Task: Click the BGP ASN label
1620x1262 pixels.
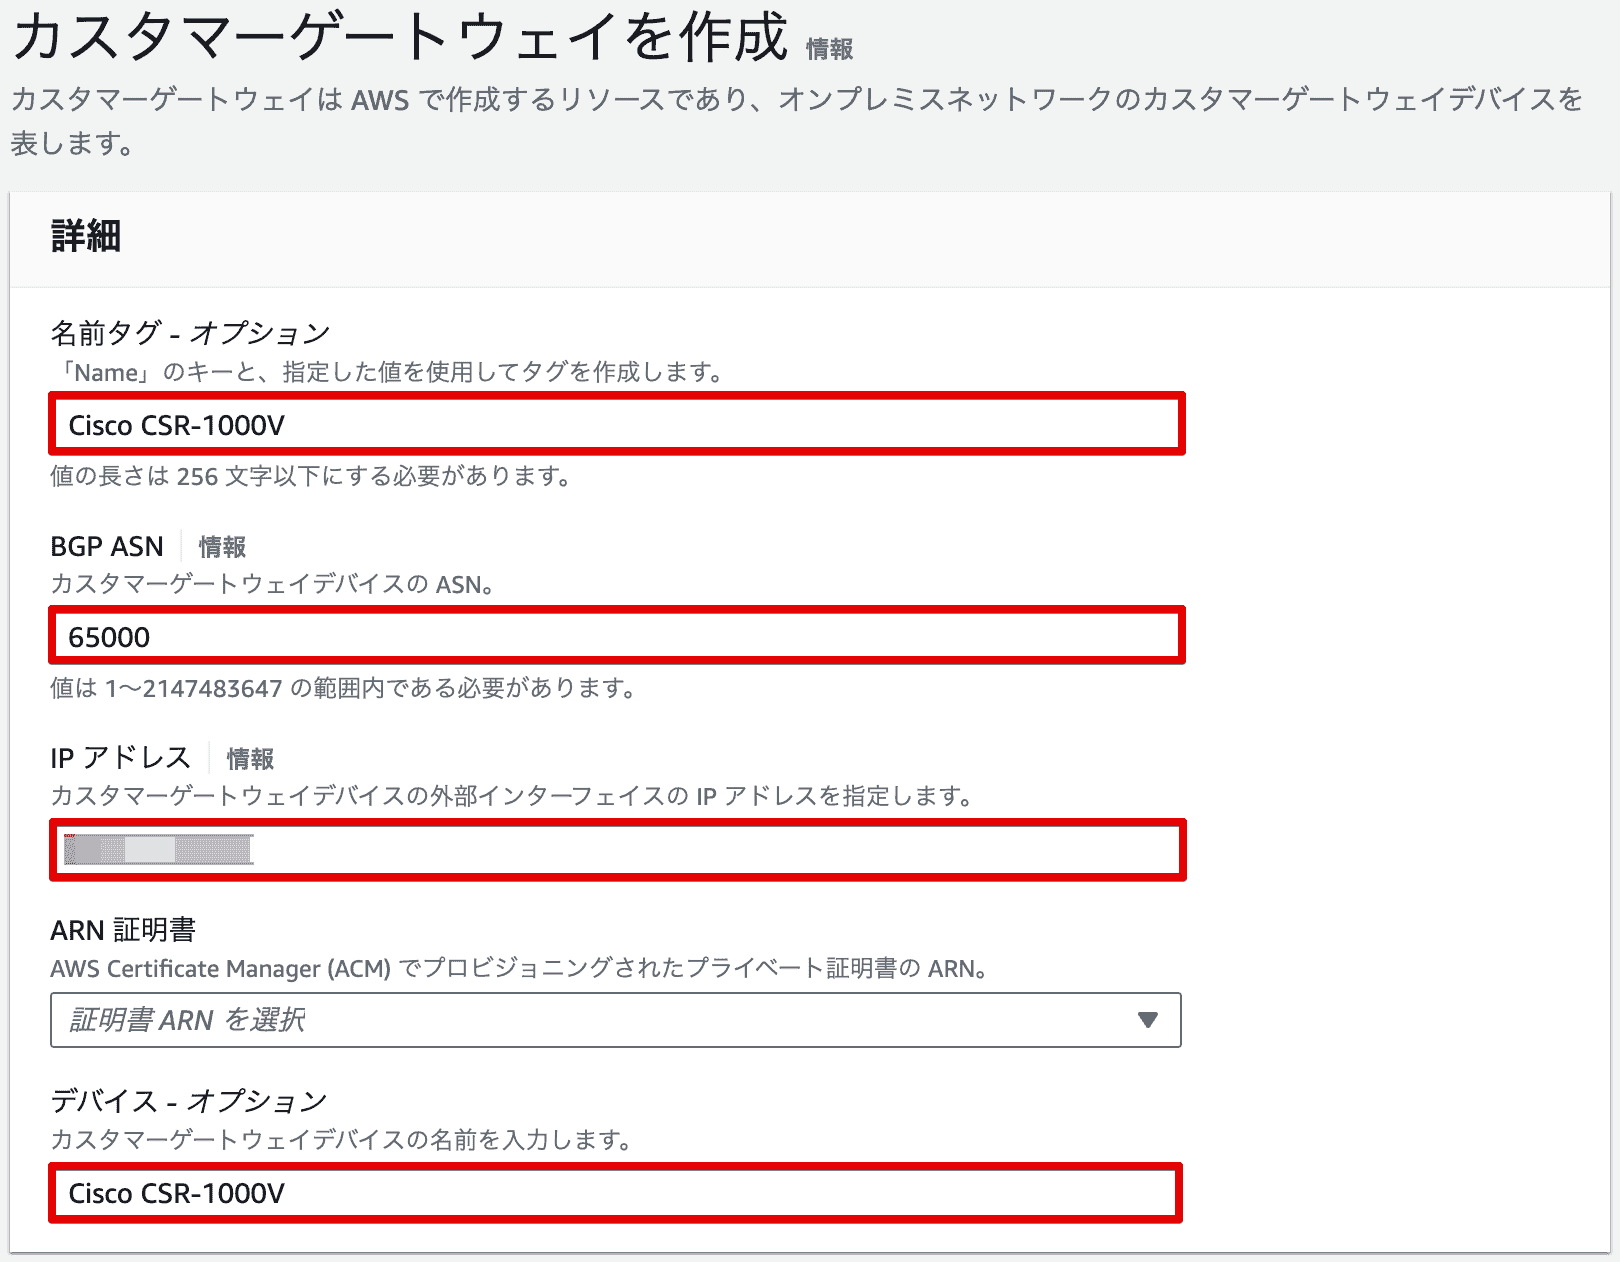Action: pos(107,546)
